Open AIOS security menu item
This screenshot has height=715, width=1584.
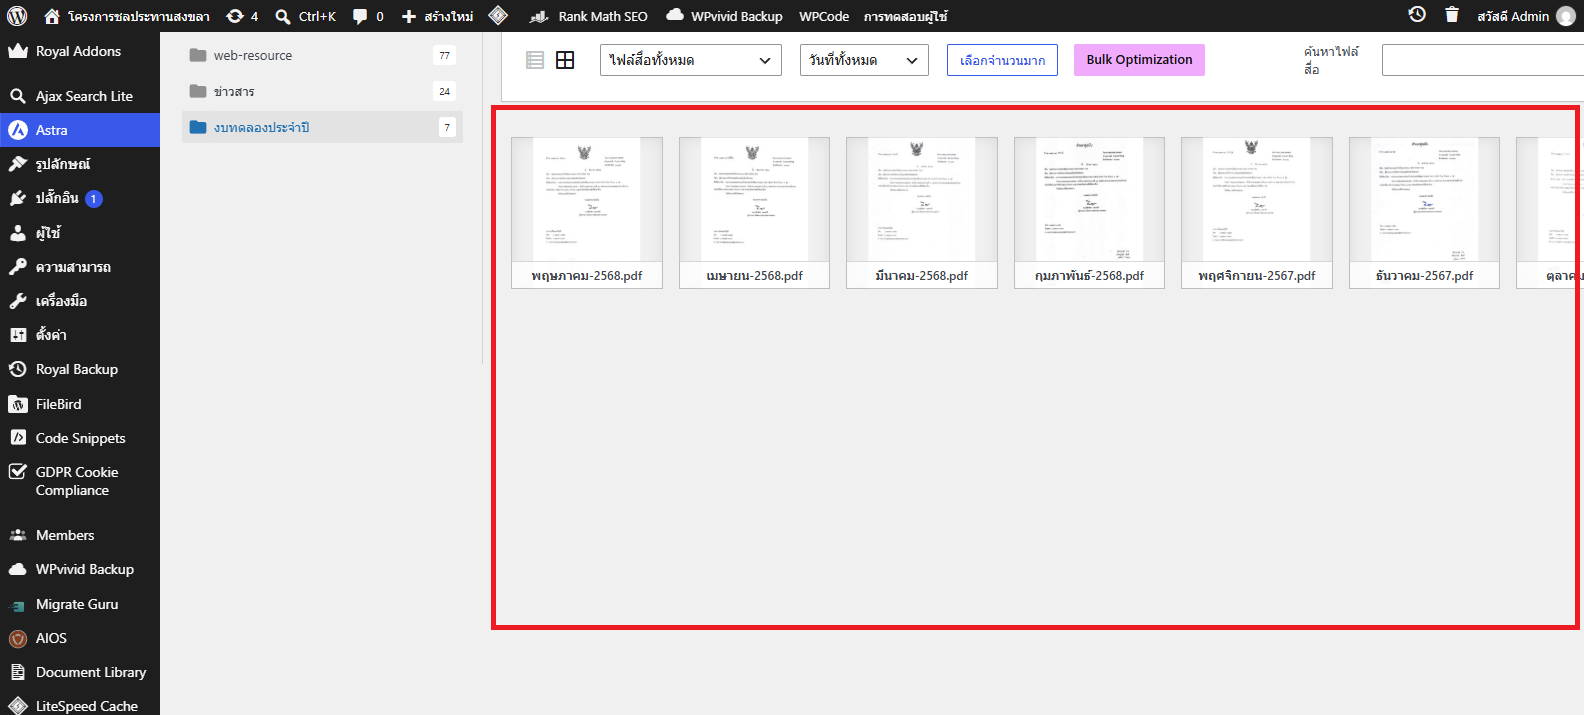[80, 638]
